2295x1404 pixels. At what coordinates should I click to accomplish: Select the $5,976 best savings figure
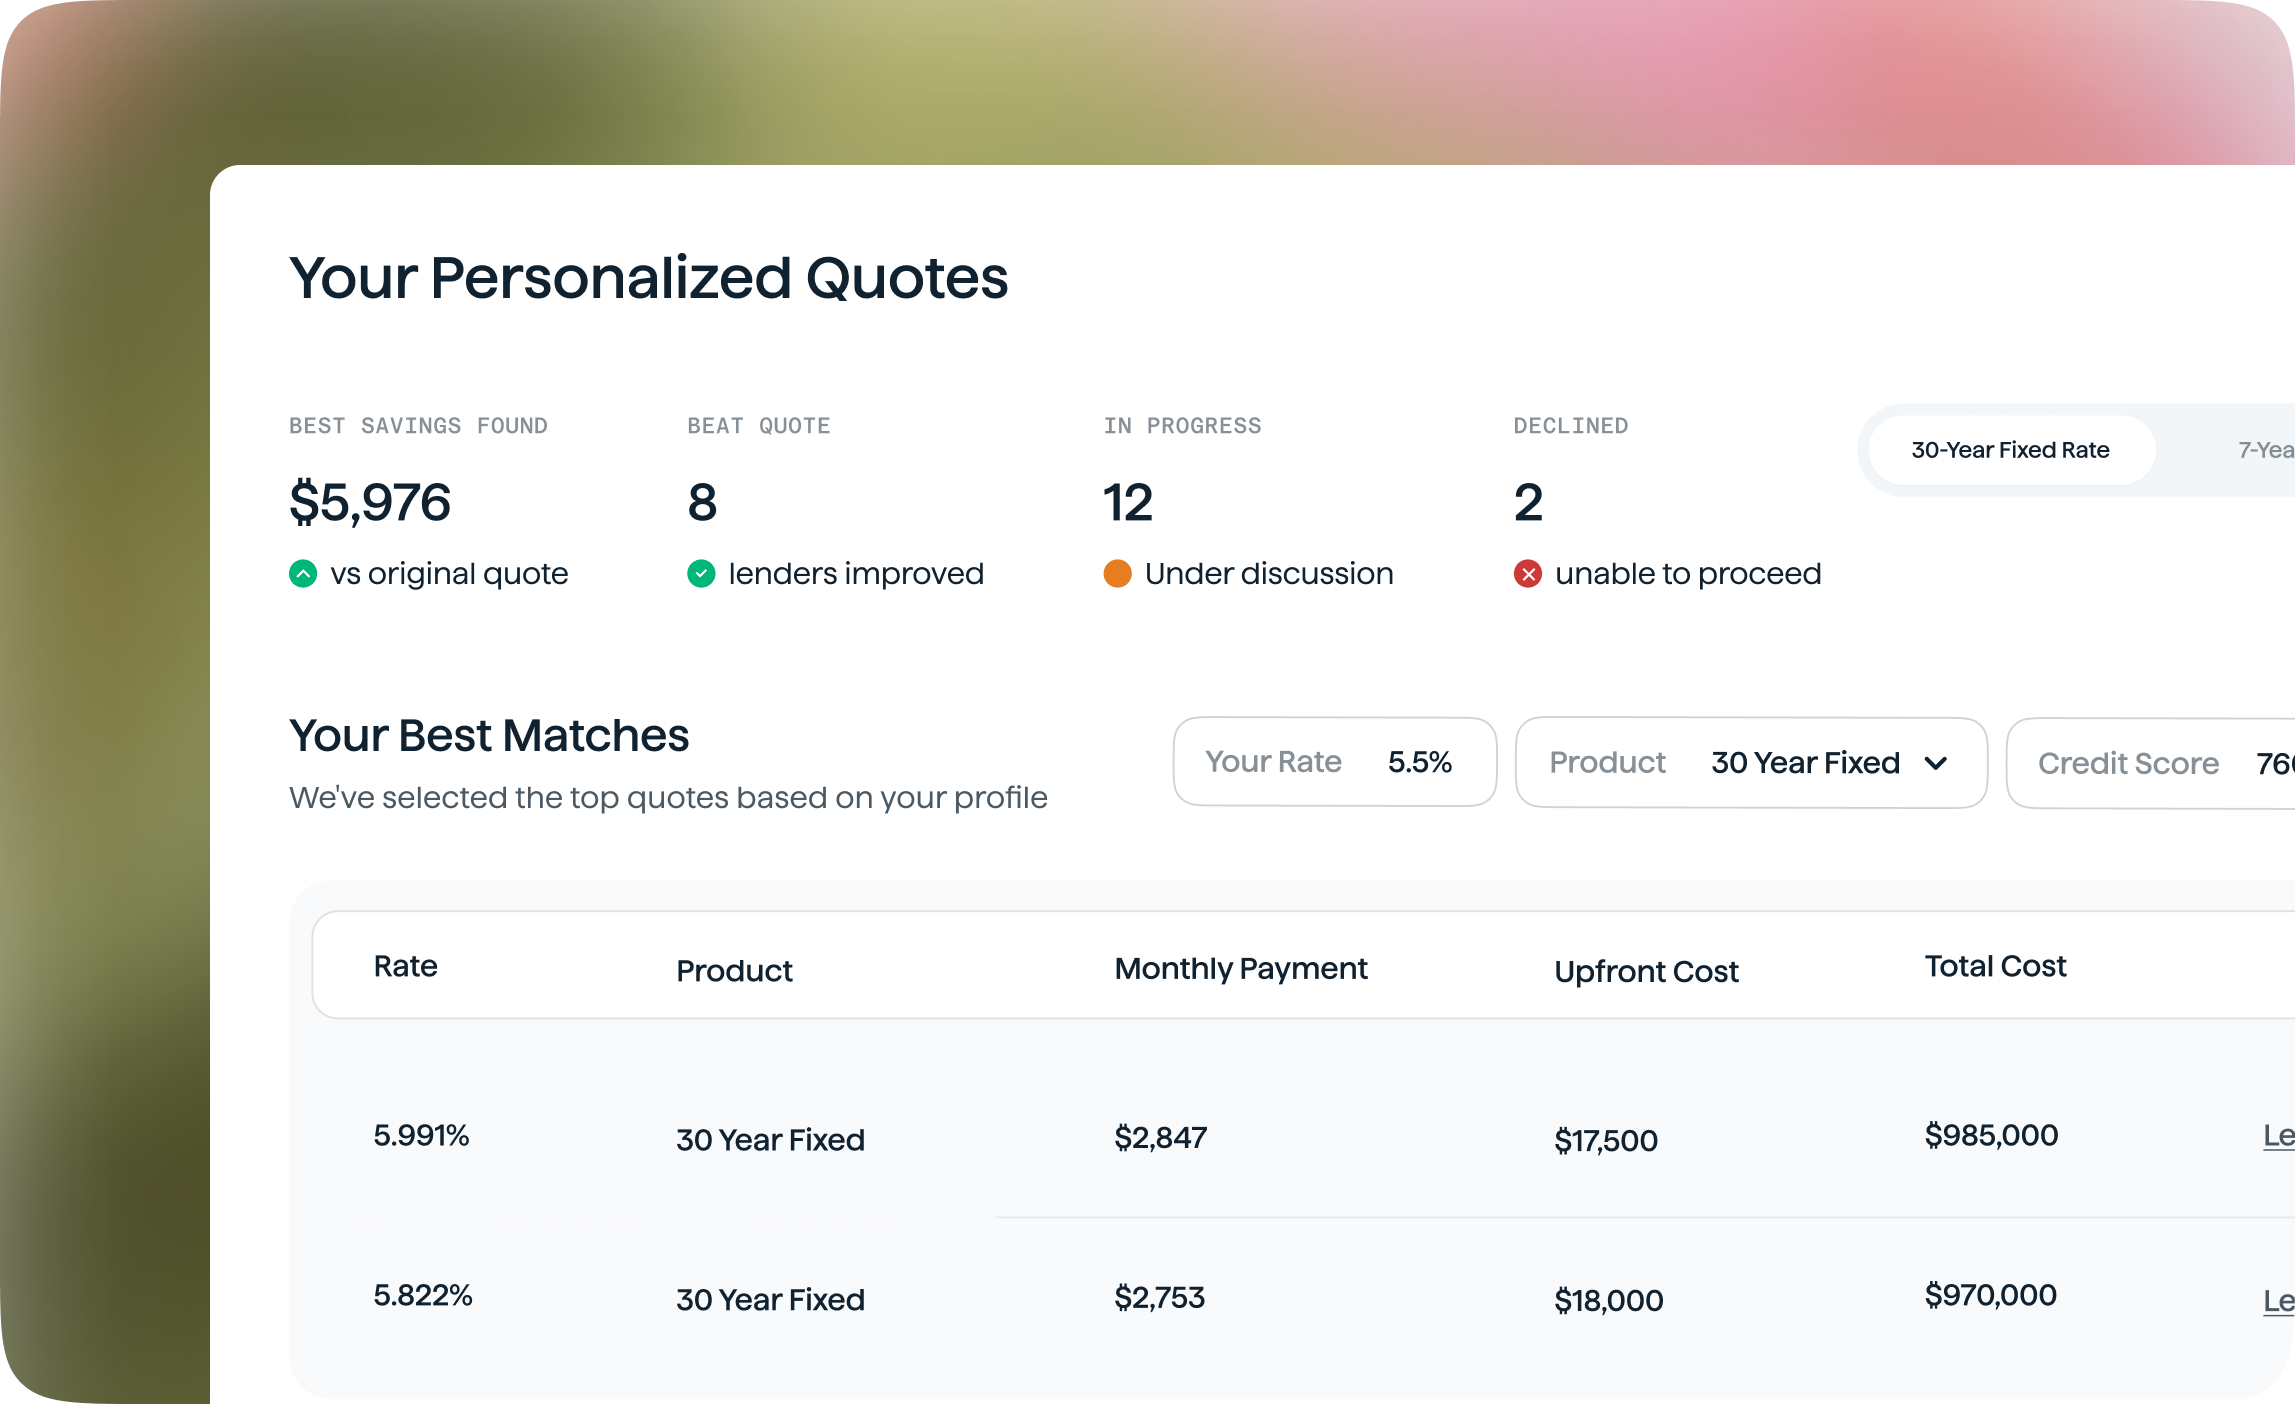coord(370,502)
